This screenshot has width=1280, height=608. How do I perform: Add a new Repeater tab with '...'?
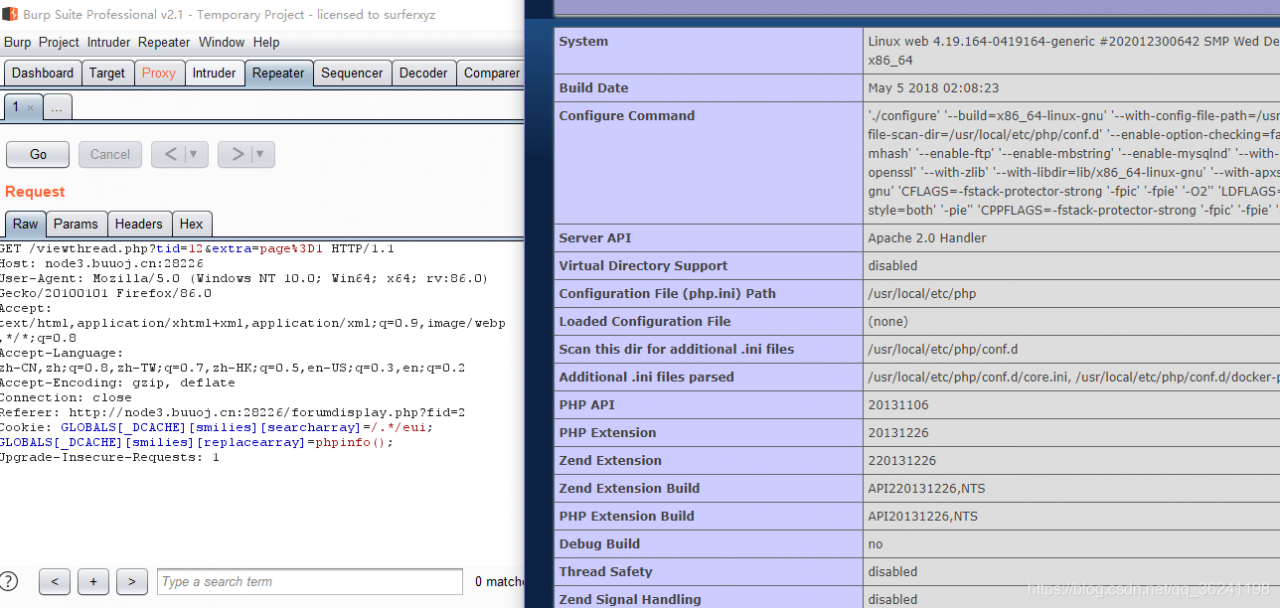click(58, 107)
